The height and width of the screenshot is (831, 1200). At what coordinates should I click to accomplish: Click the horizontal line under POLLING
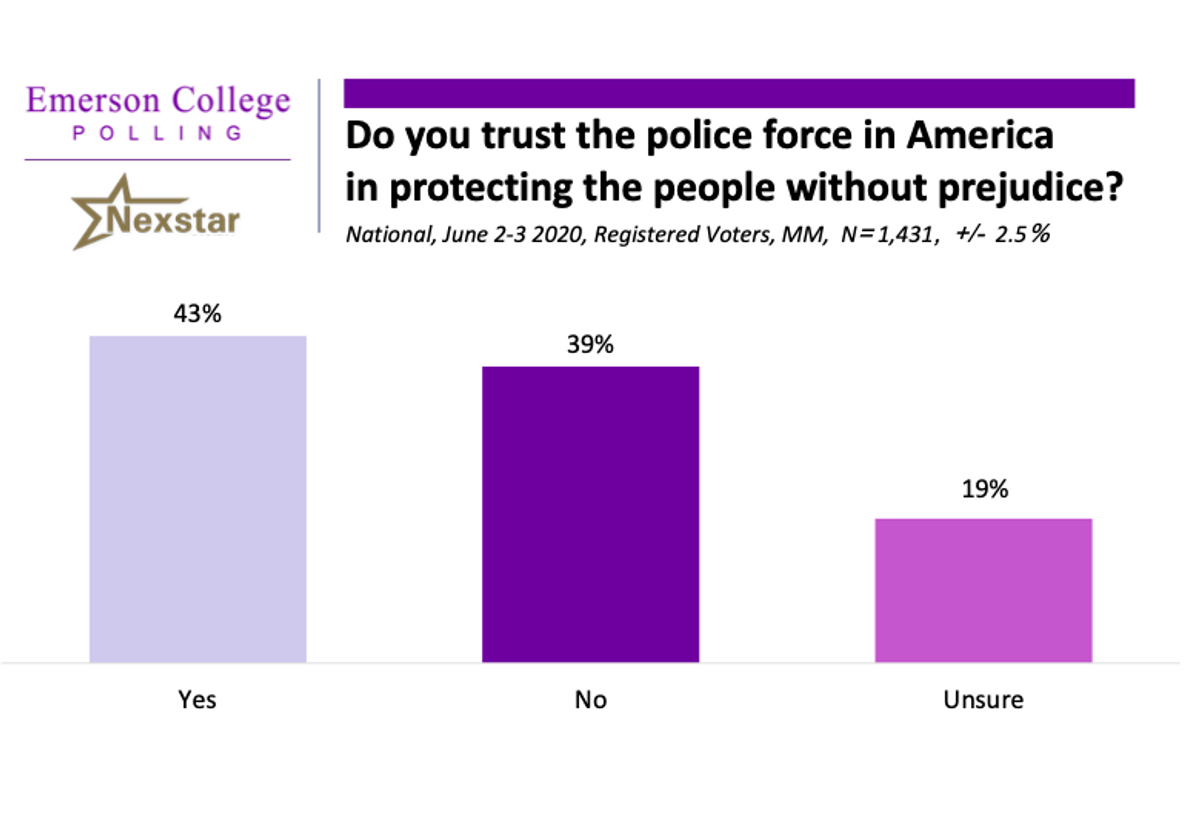point(158,159)
